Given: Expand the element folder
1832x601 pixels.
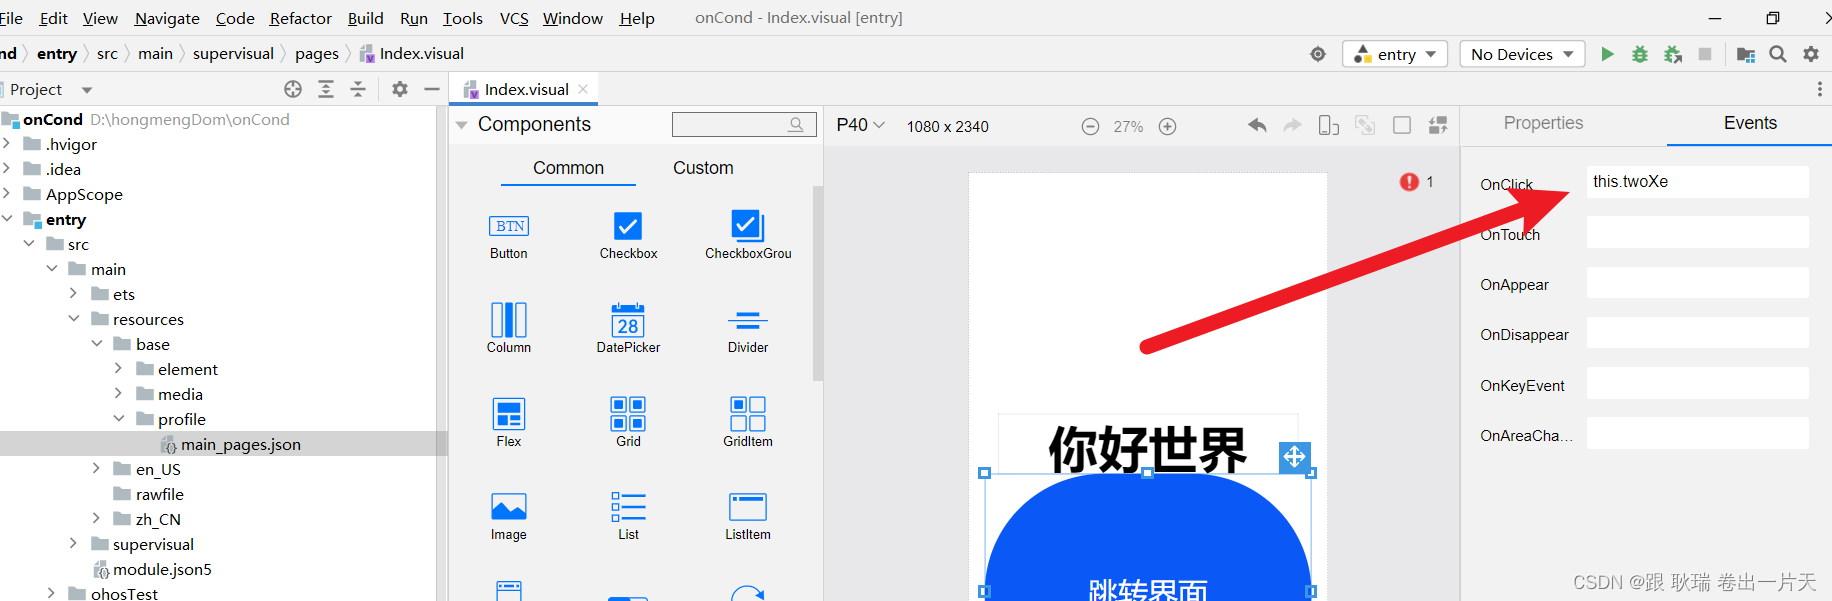Looking at the screenshot, I should click(118, 368).
